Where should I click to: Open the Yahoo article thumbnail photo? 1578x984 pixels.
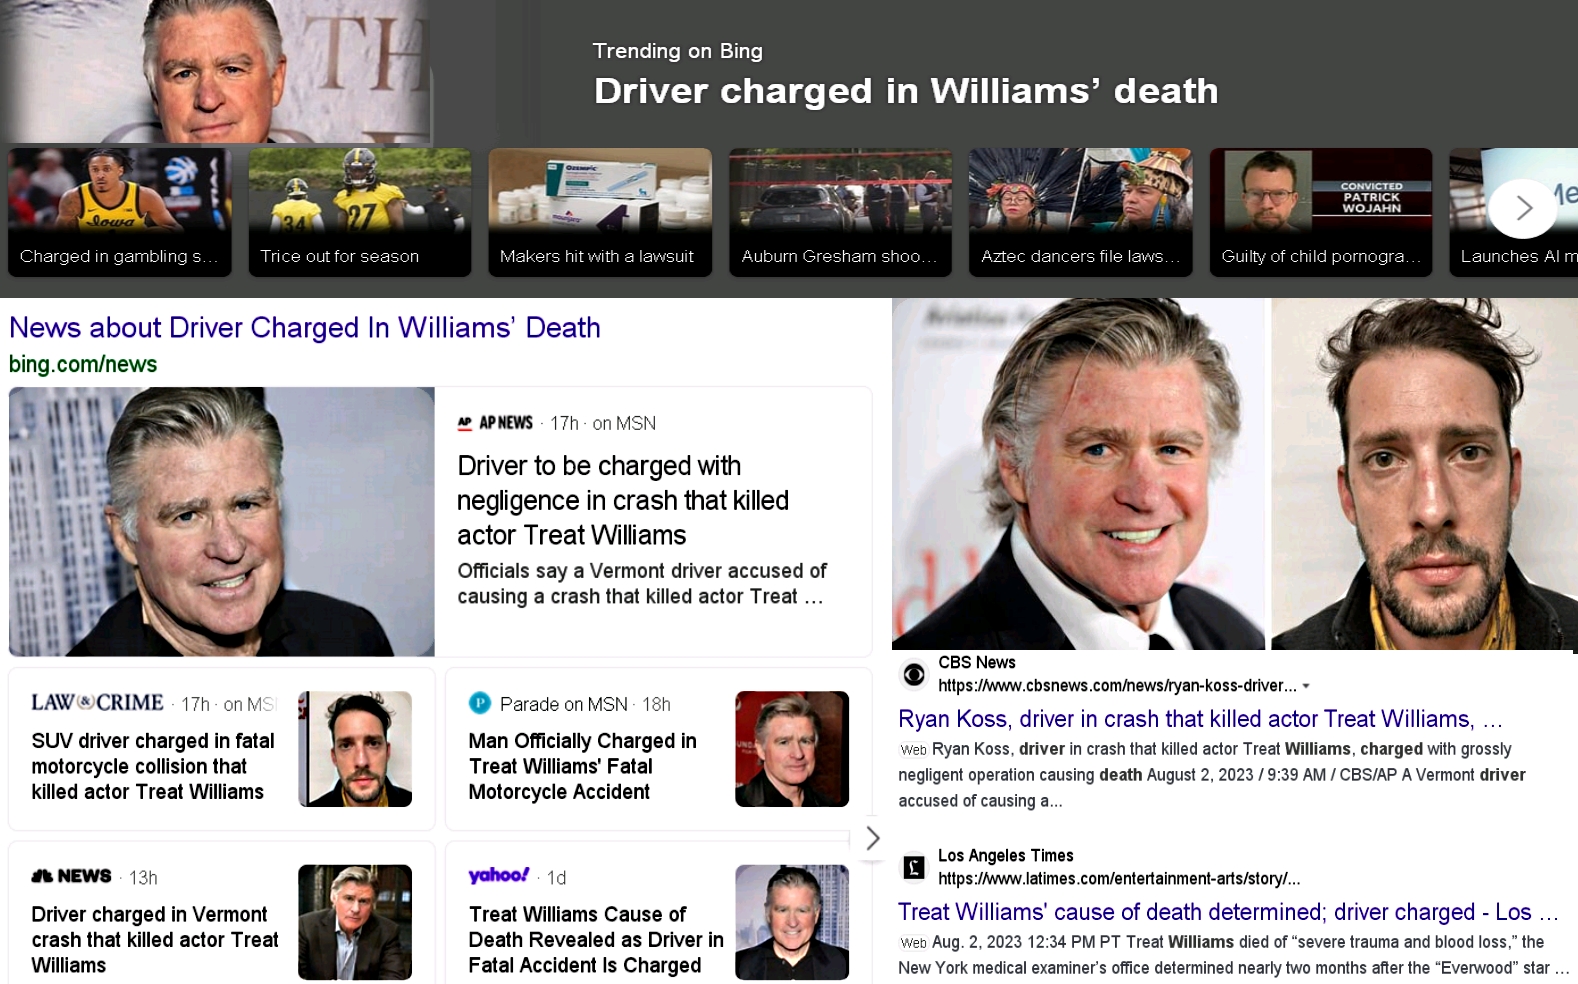point(792,922)
